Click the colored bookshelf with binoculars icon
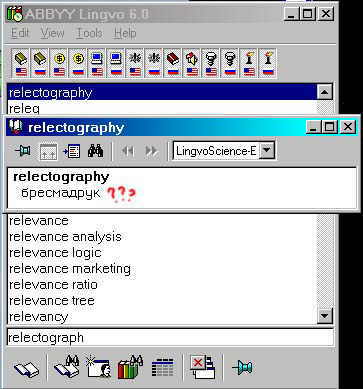Screen dimensions: 363x389 tap(131, 367)
